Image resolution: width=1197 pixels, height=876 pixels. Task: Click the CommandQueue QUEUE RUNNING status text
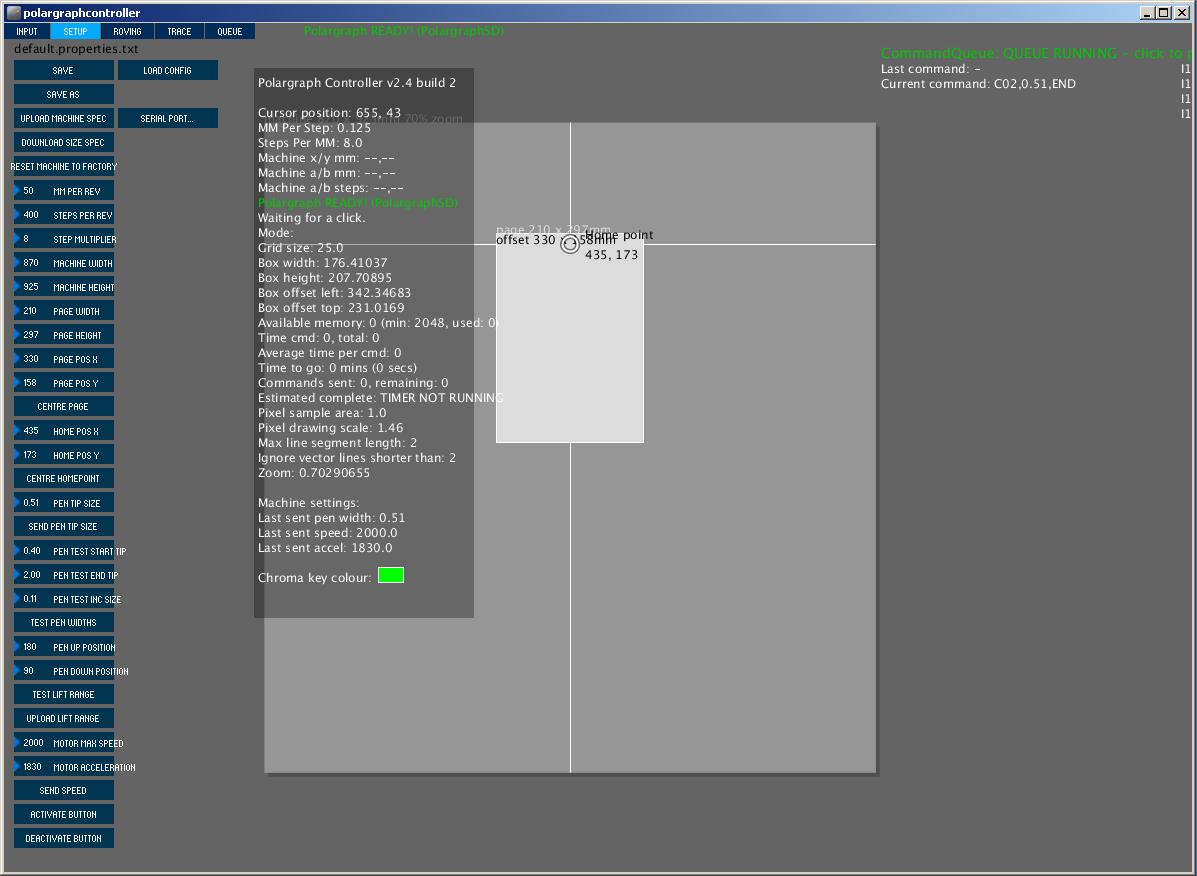click(x=1038, y=53)
